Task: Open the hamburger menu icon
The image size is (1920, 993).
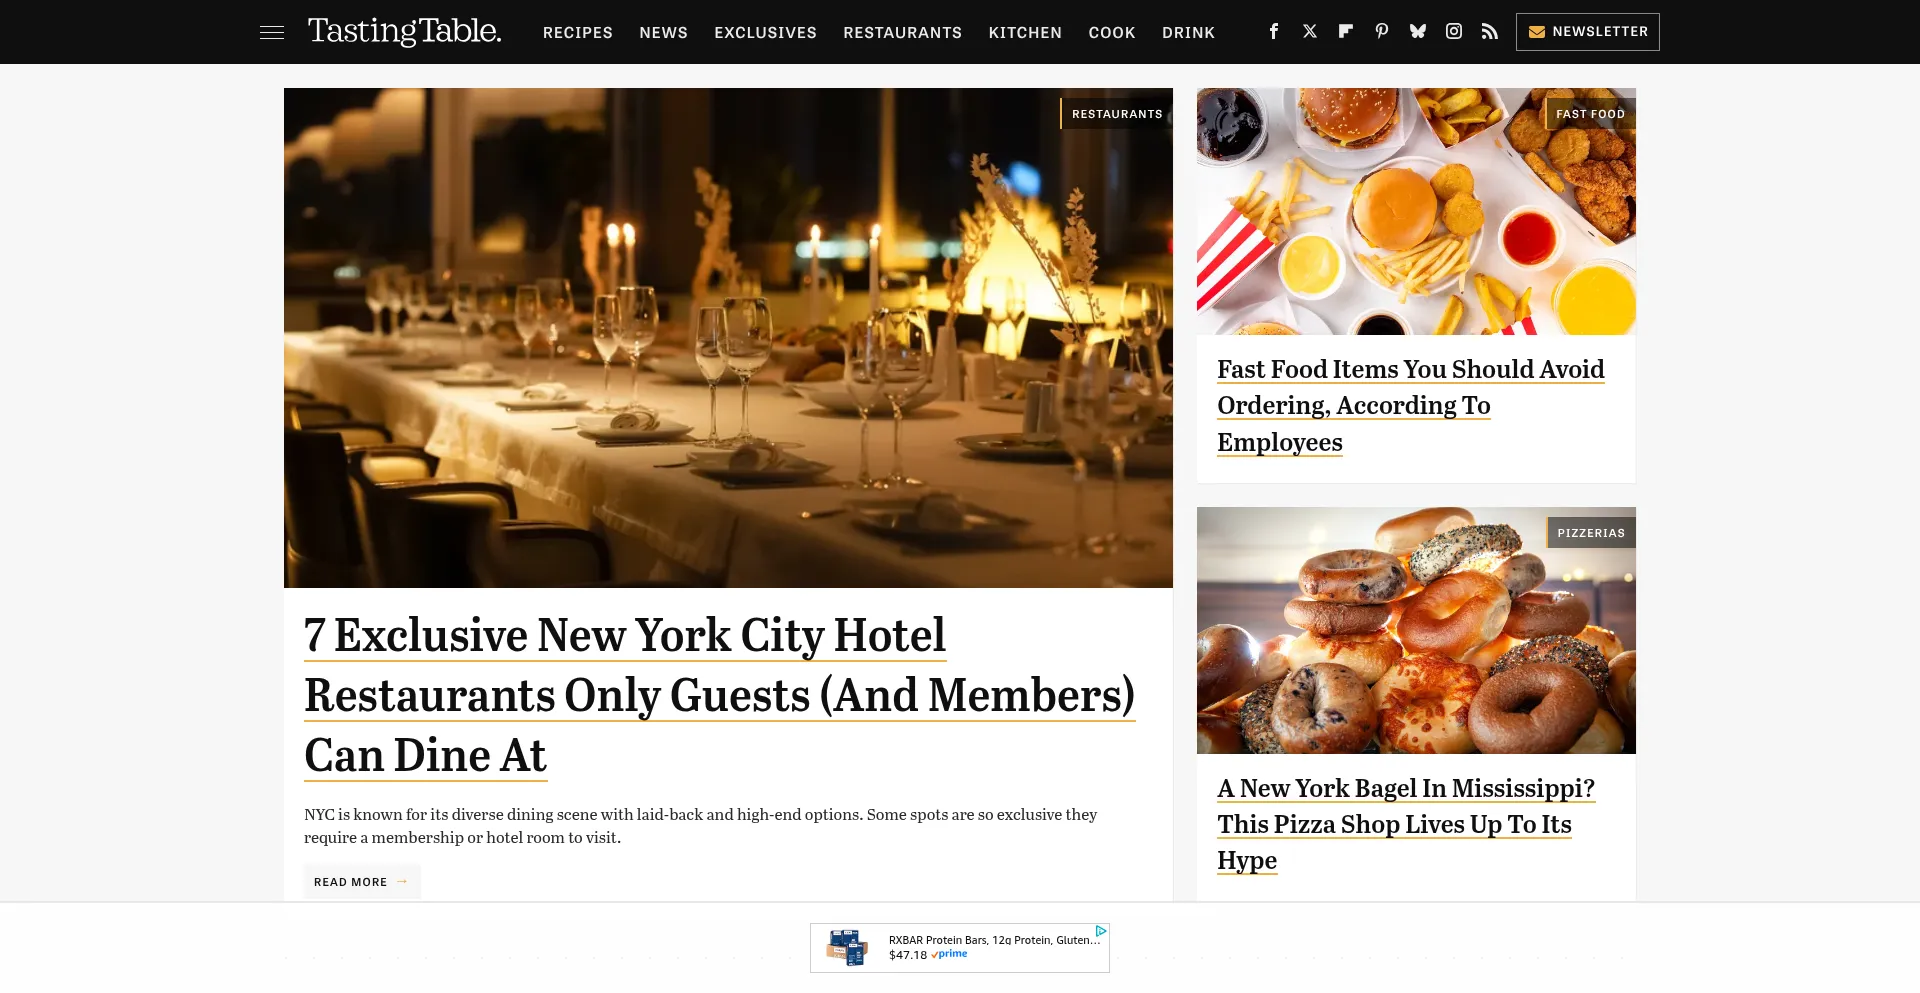Action: pyautogui.click(x=272, y=32)
